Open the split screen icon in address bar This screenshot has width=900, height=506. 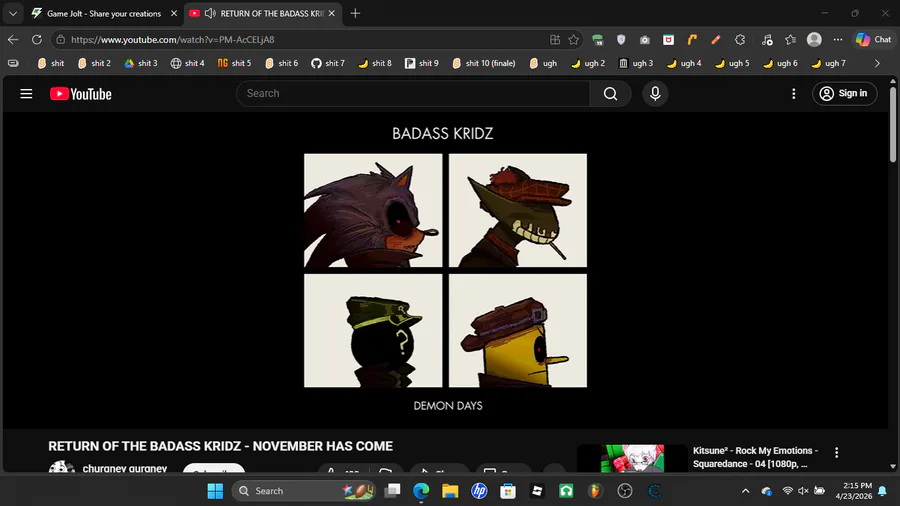click(x=554, y=40)
